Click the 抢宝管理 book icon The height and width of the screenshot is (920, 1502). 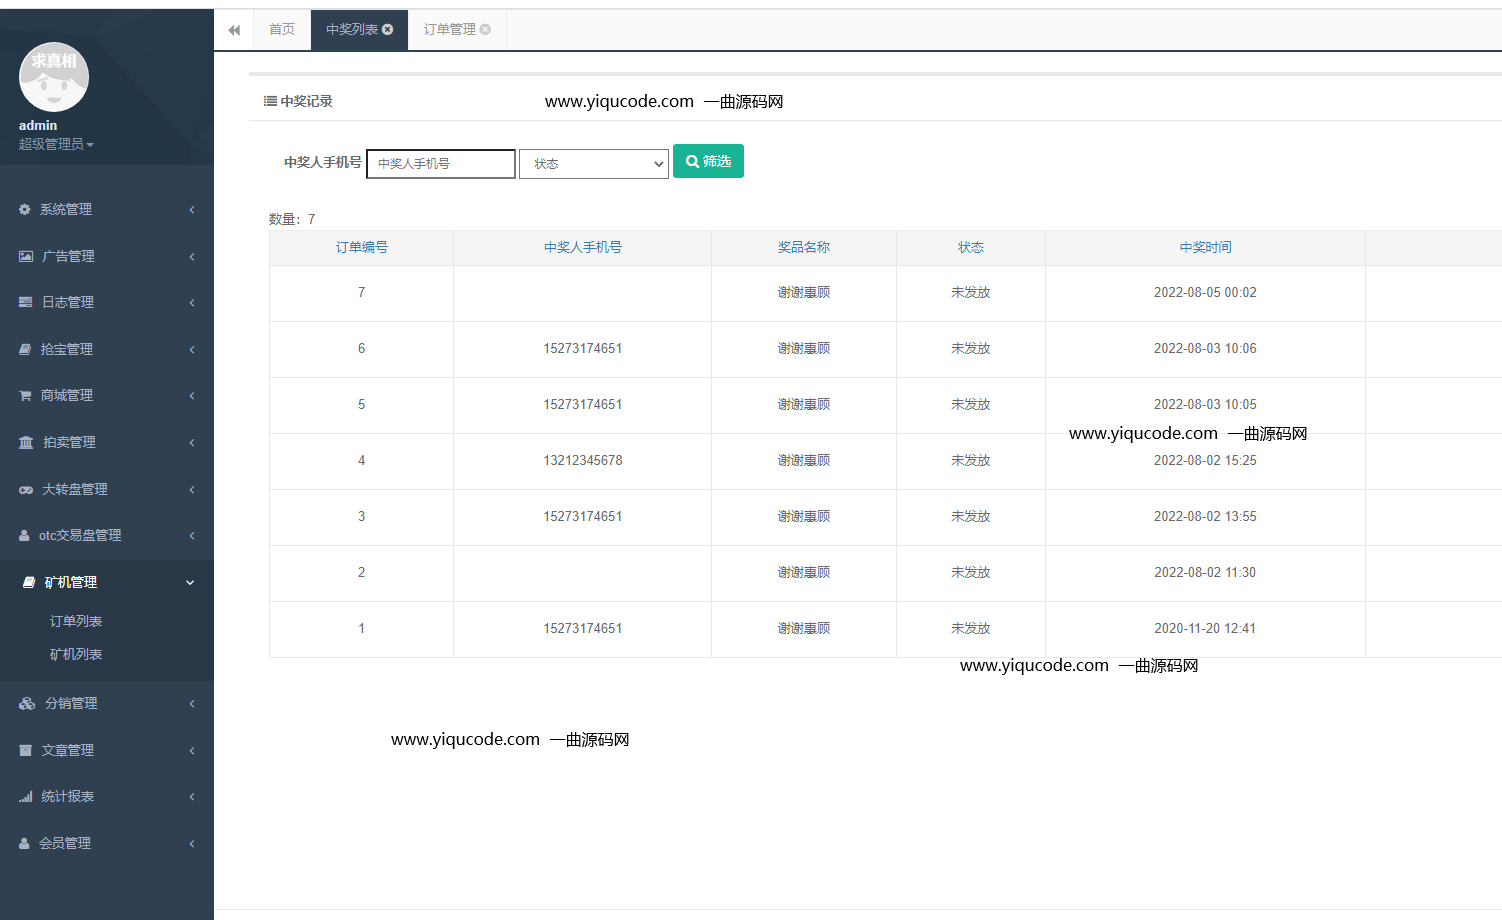pos(25,349)
